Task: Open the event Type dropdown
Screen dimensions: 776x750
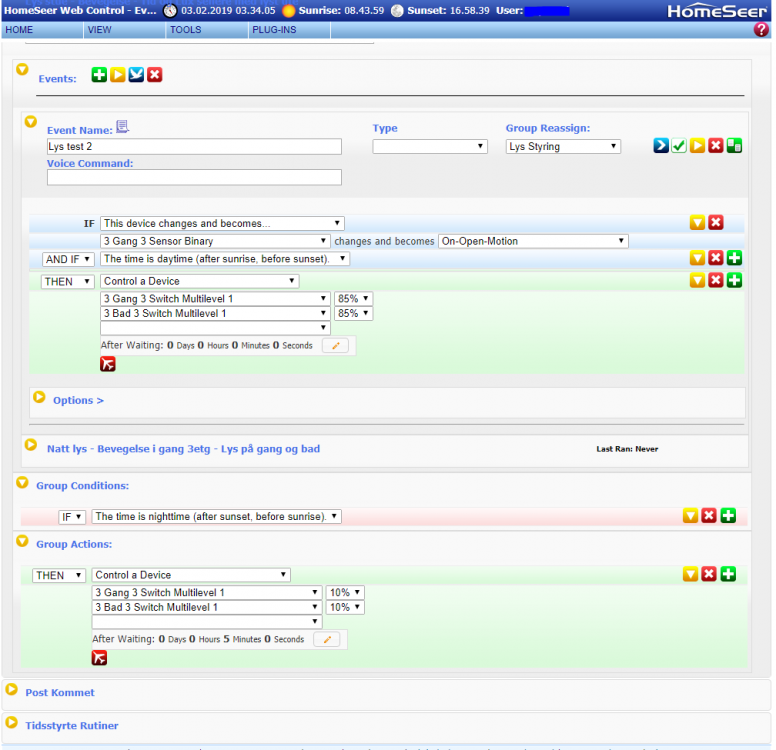Action: (429, 146)
